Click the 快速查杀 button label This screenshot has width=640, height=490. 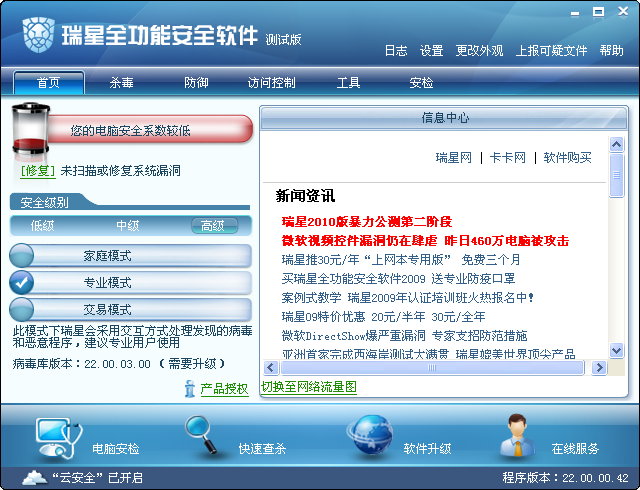tap(262, 449)
